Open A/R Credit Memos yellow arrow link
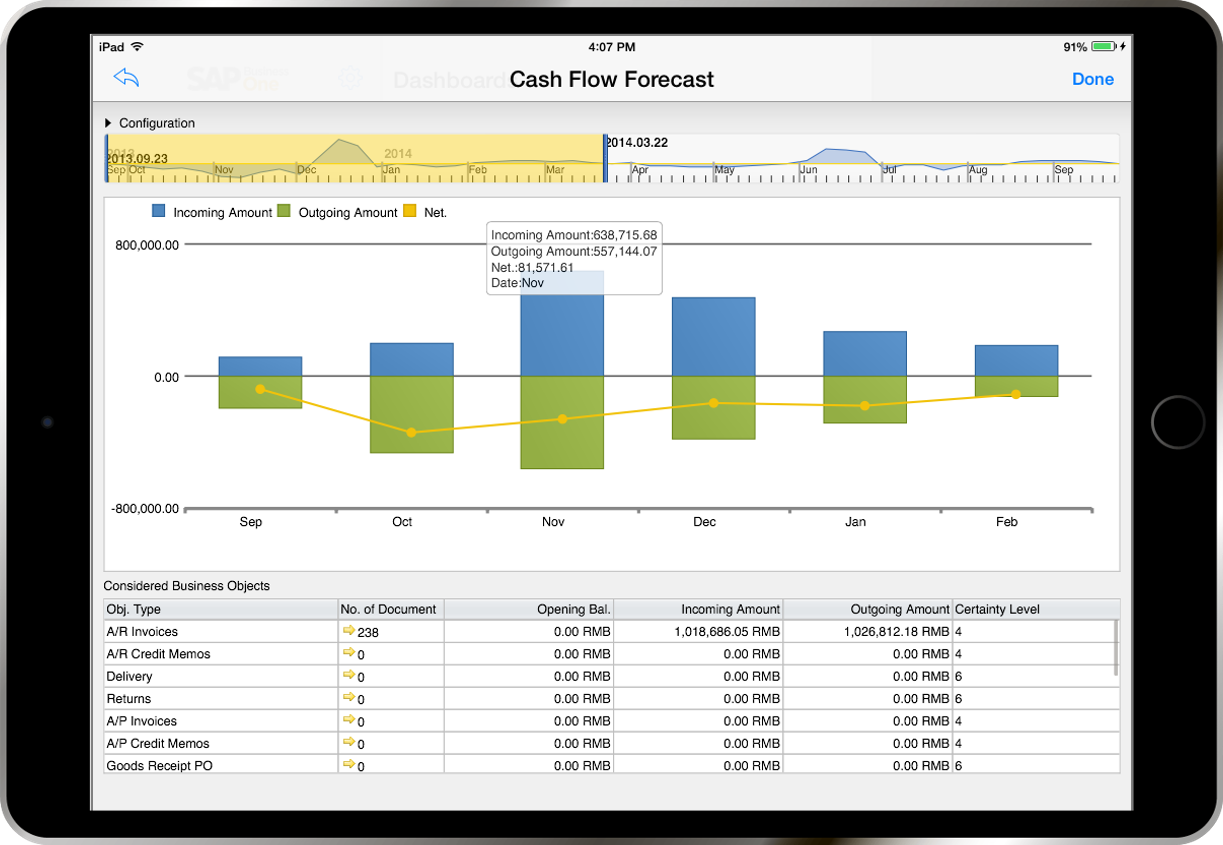This screenshot has height=845, width=1223. click(348, 653)
